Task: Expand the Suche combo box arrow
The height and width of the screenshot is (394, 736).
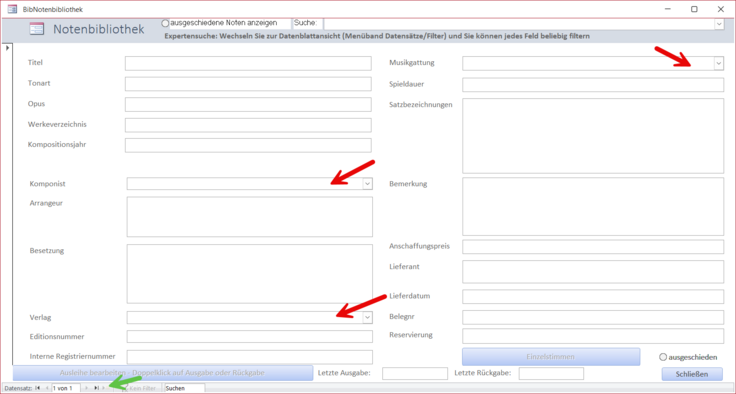Action: tap(719, 23)
